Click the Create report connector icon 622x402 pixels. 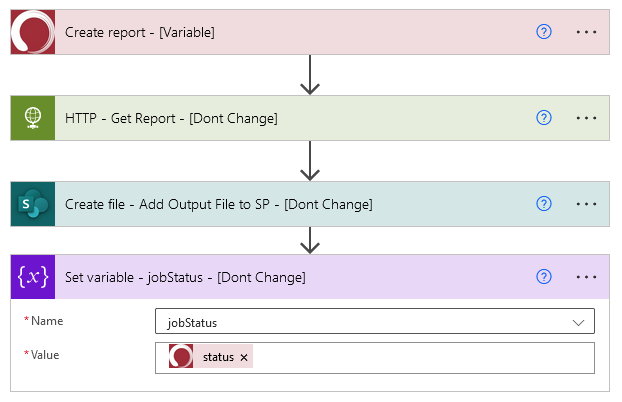tap(32, 32)
